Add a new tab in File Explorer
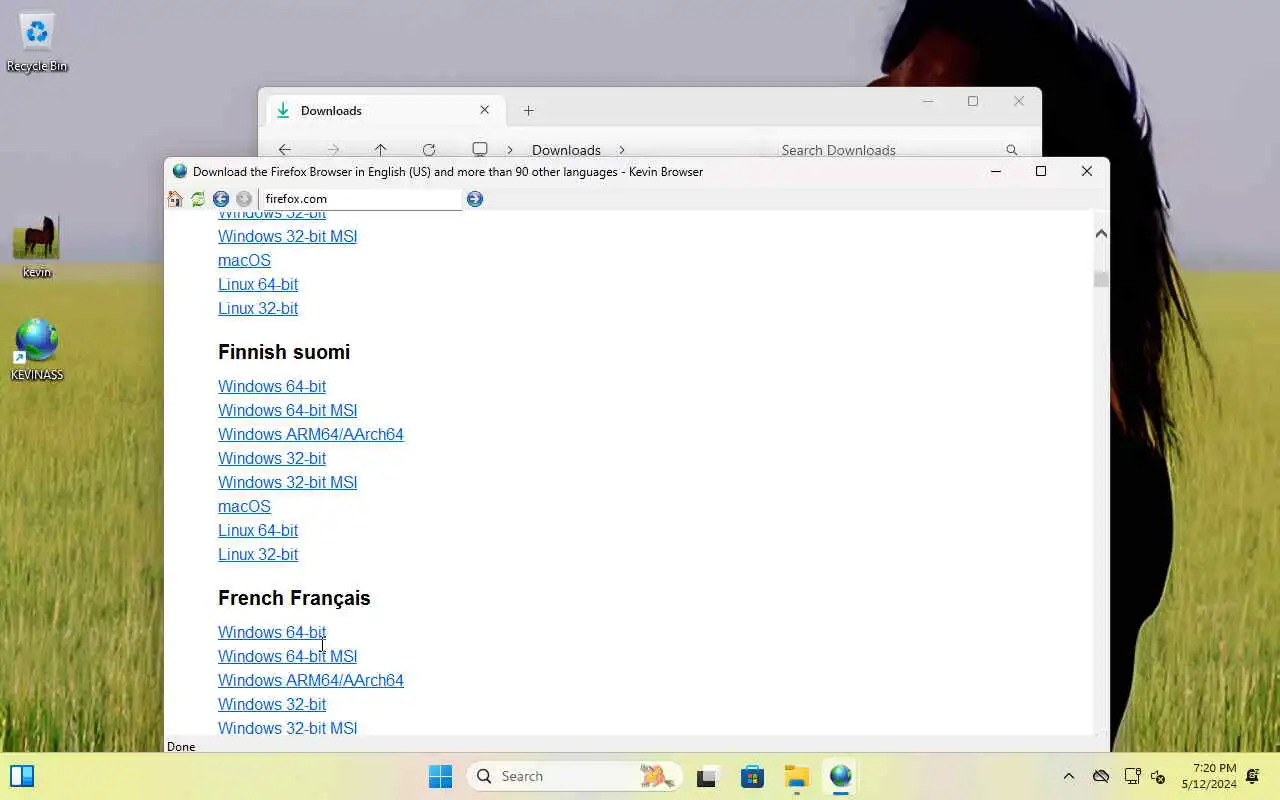The height and width of the screenshot is (800, 1280). (529, 111)
